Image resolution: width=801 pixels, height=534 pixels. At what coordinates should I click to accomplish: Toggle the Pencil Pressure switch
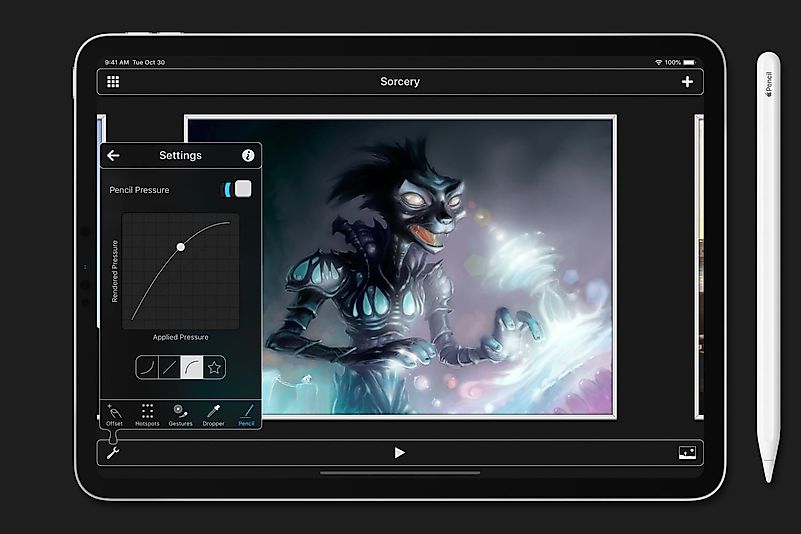237,189
